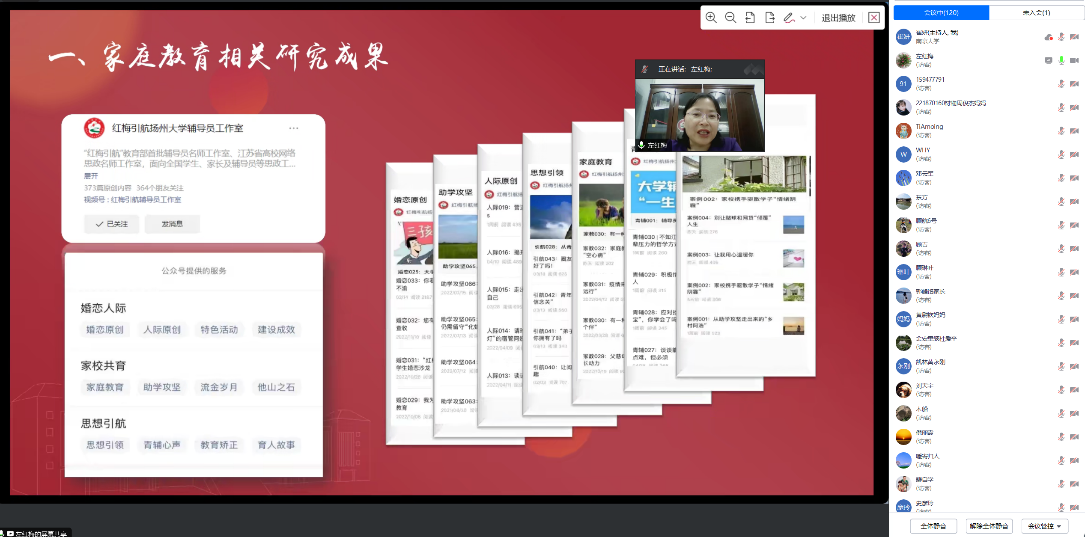This screenshot has height=537, width=1085.
Task: Switch to the 未入会(1) tab
Action: pyautogui.click(x=1036, y=12)
